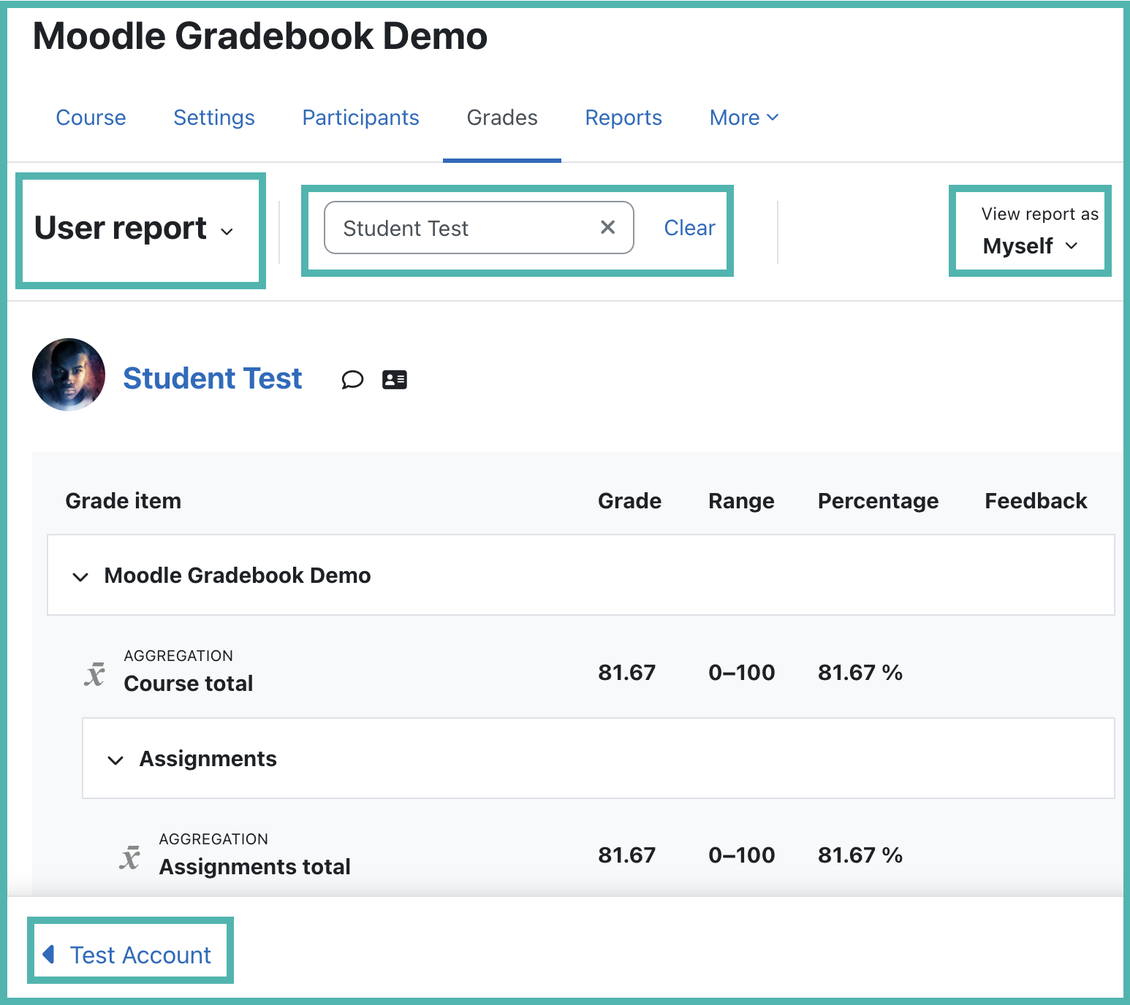Select the Grades tab
This screenshot has height=1005, width=1130.
coord(502,117)
